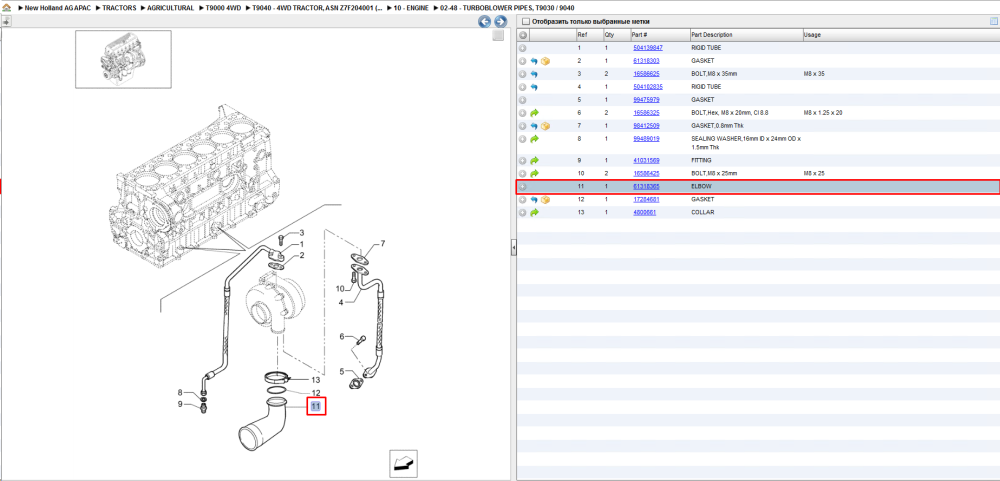
Task: Click the circle icon for ref 1 RIGID TUBE
Action: (x=522, y=48)
